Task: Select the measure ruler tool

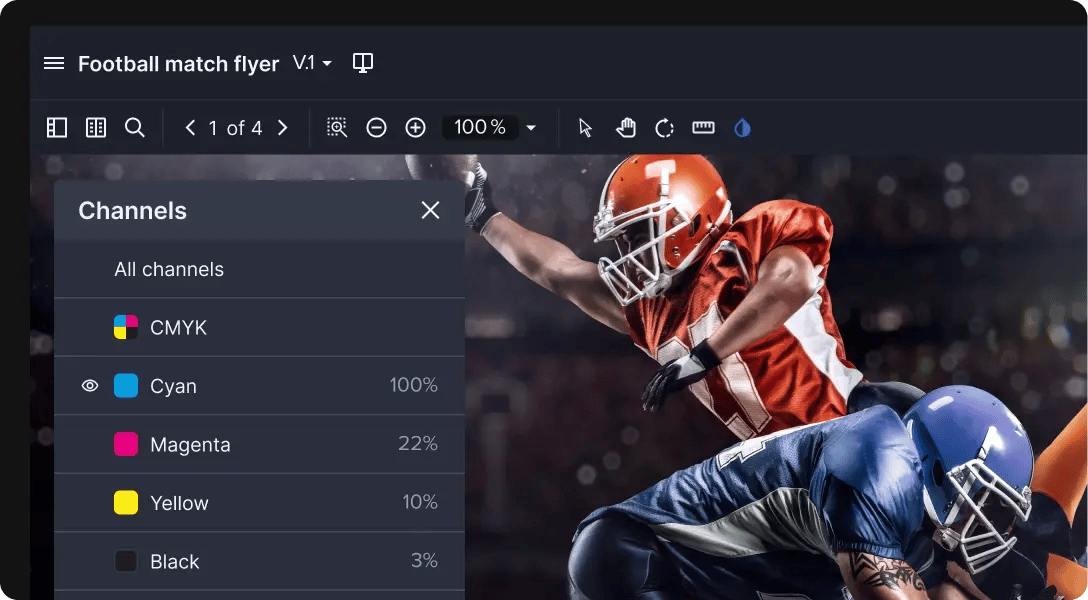Action: tap(703, 127)
